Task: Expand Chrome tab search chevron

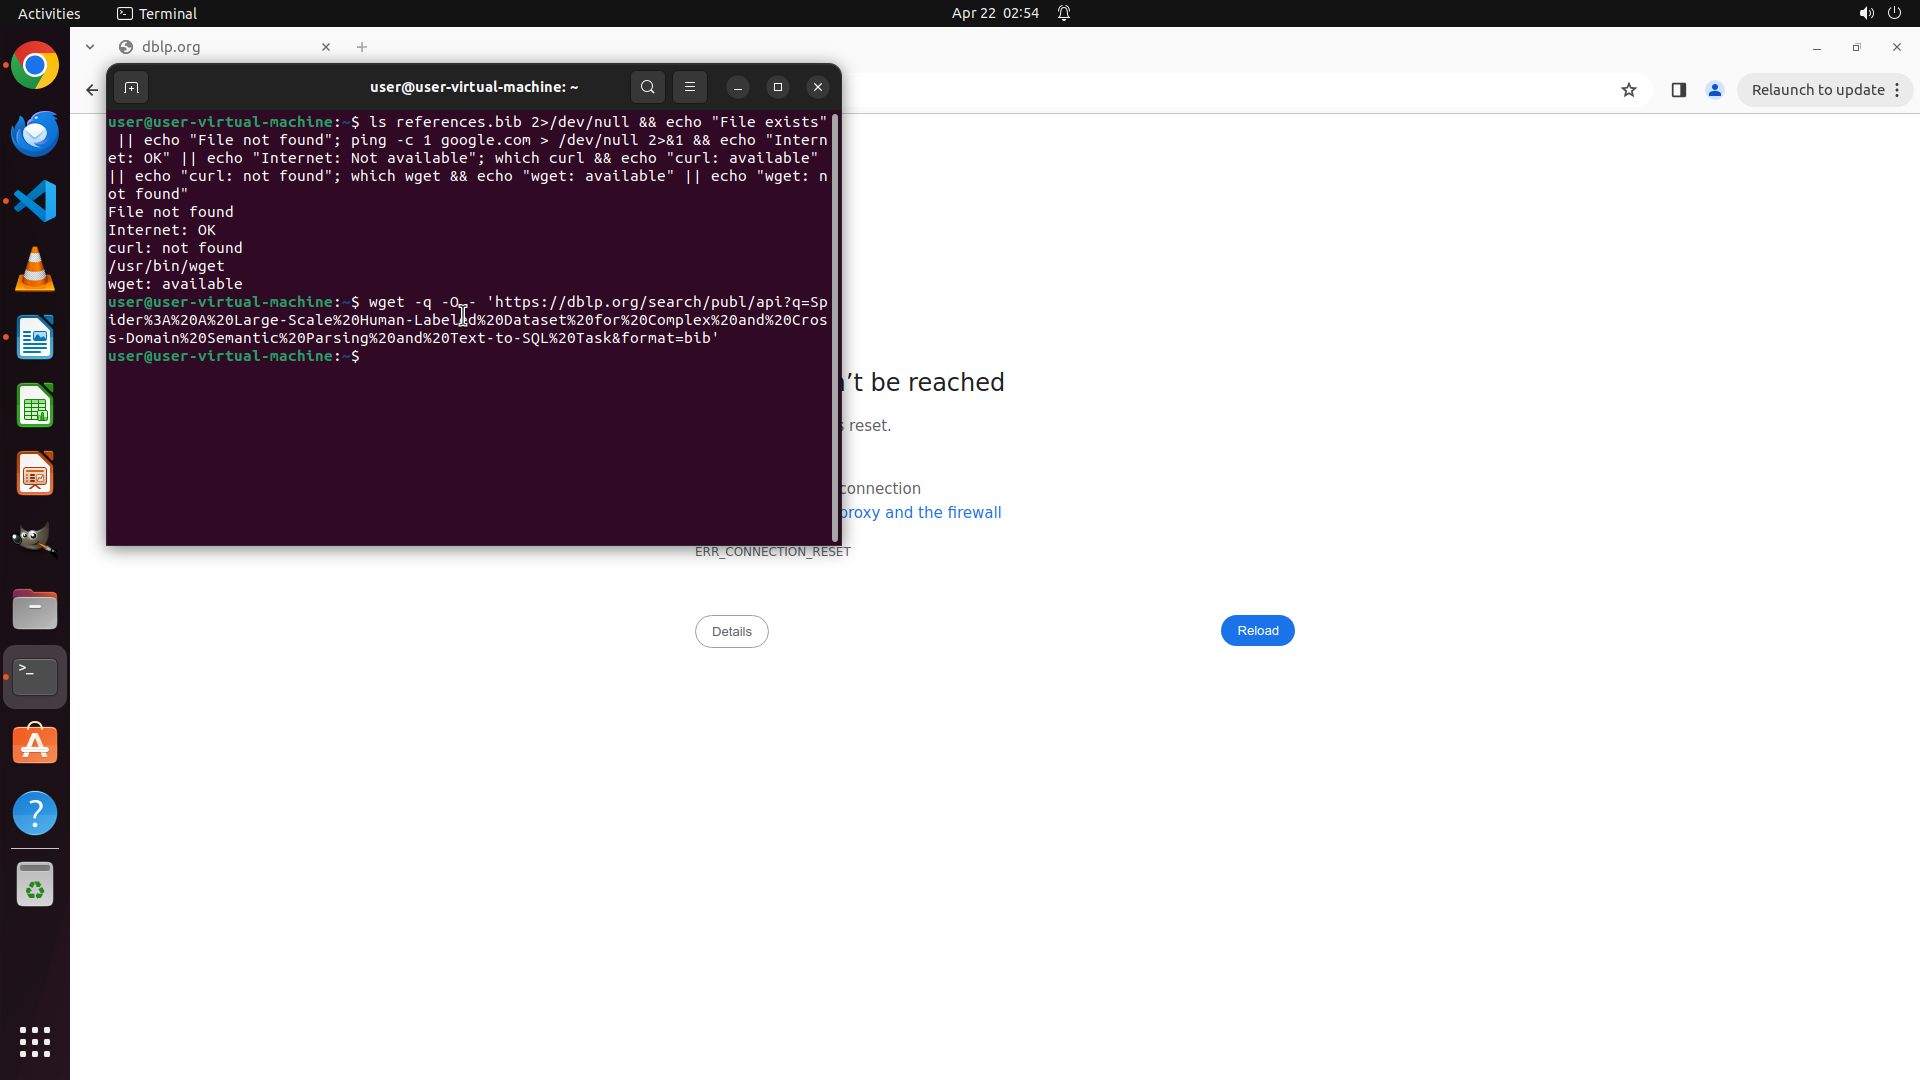Action: click(90, 47)
